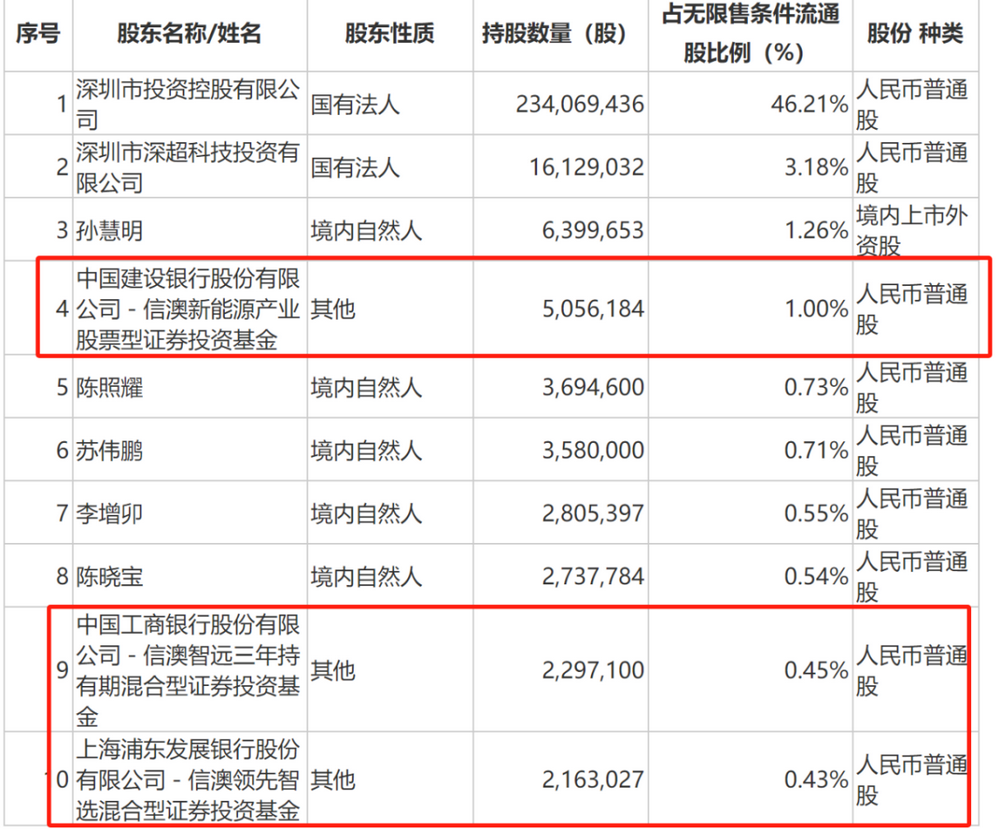
Task: Click the 股东名称/姓名 column header
Action: (x=189, y=33)
